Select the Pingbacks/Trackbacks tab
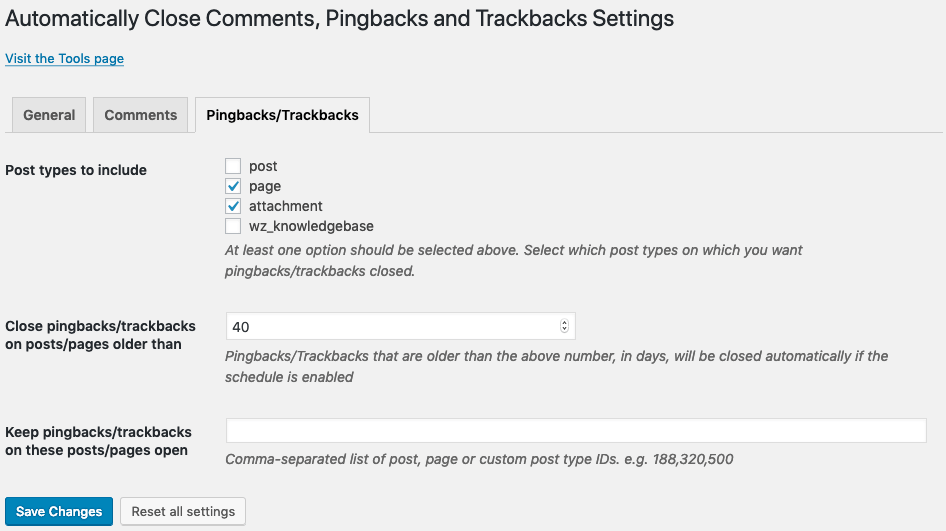Viewport: 946px width, 531px height. click(282, 115)
